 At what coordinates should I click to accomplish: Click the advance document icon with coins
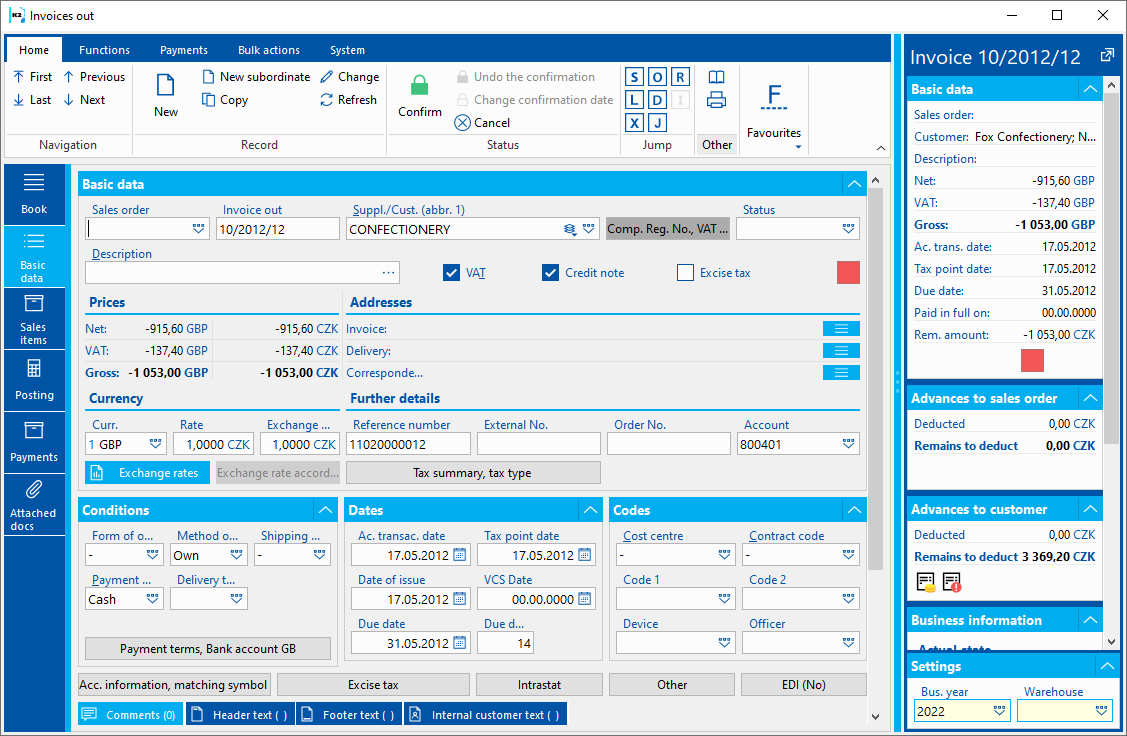926,581
